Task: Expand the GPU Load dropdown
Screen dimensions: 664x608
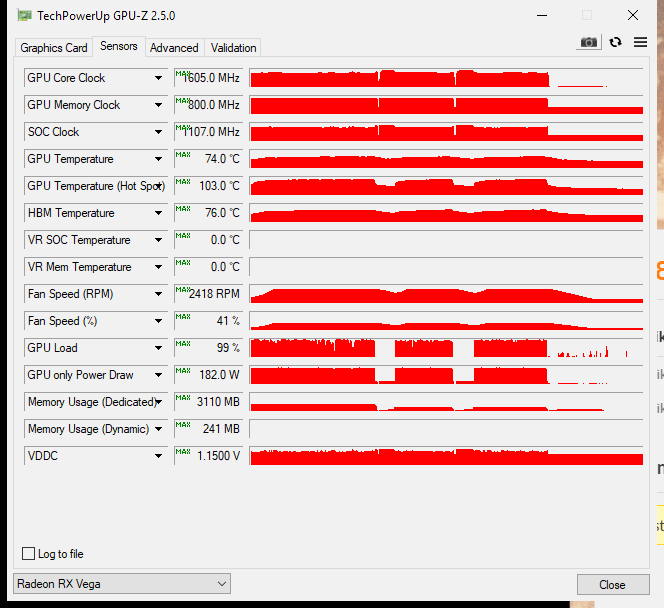Action: click(158, 348)
